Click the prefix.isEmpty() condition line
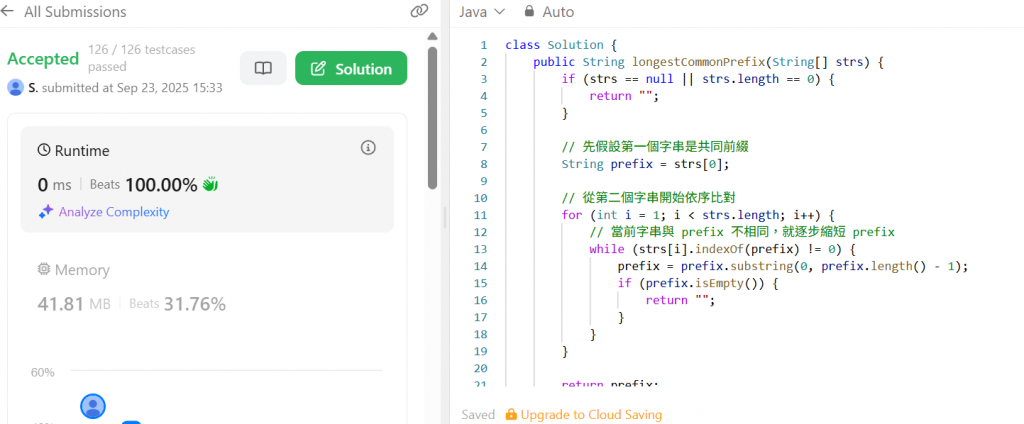 pyautogui.click(x=698, y=283)
